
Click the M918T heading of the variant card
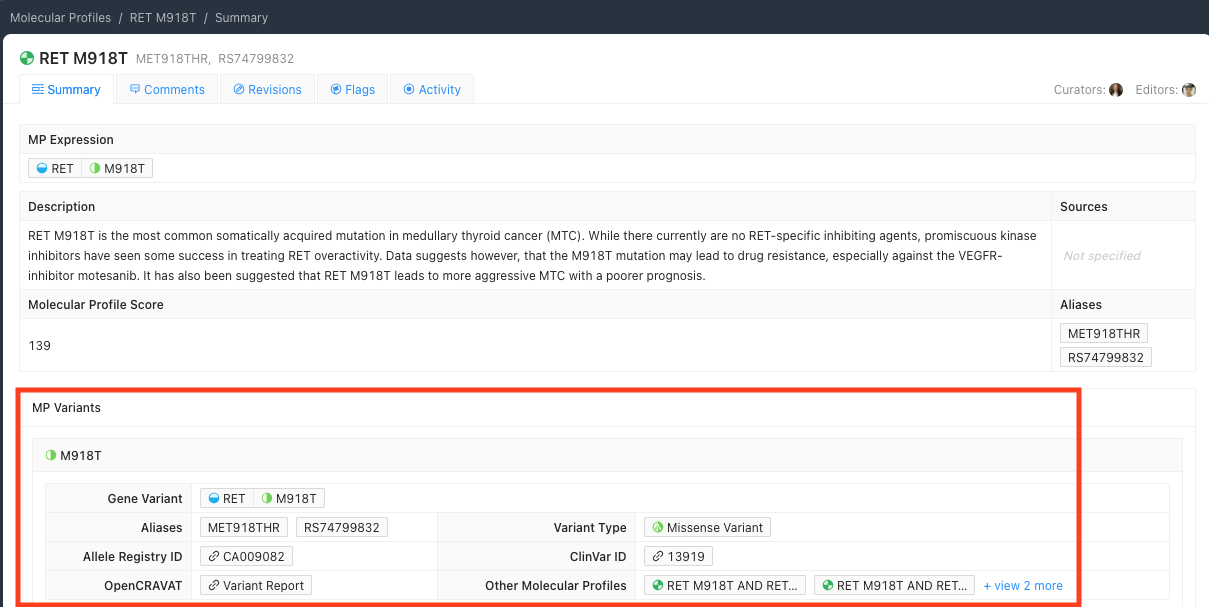pos(81,456)
